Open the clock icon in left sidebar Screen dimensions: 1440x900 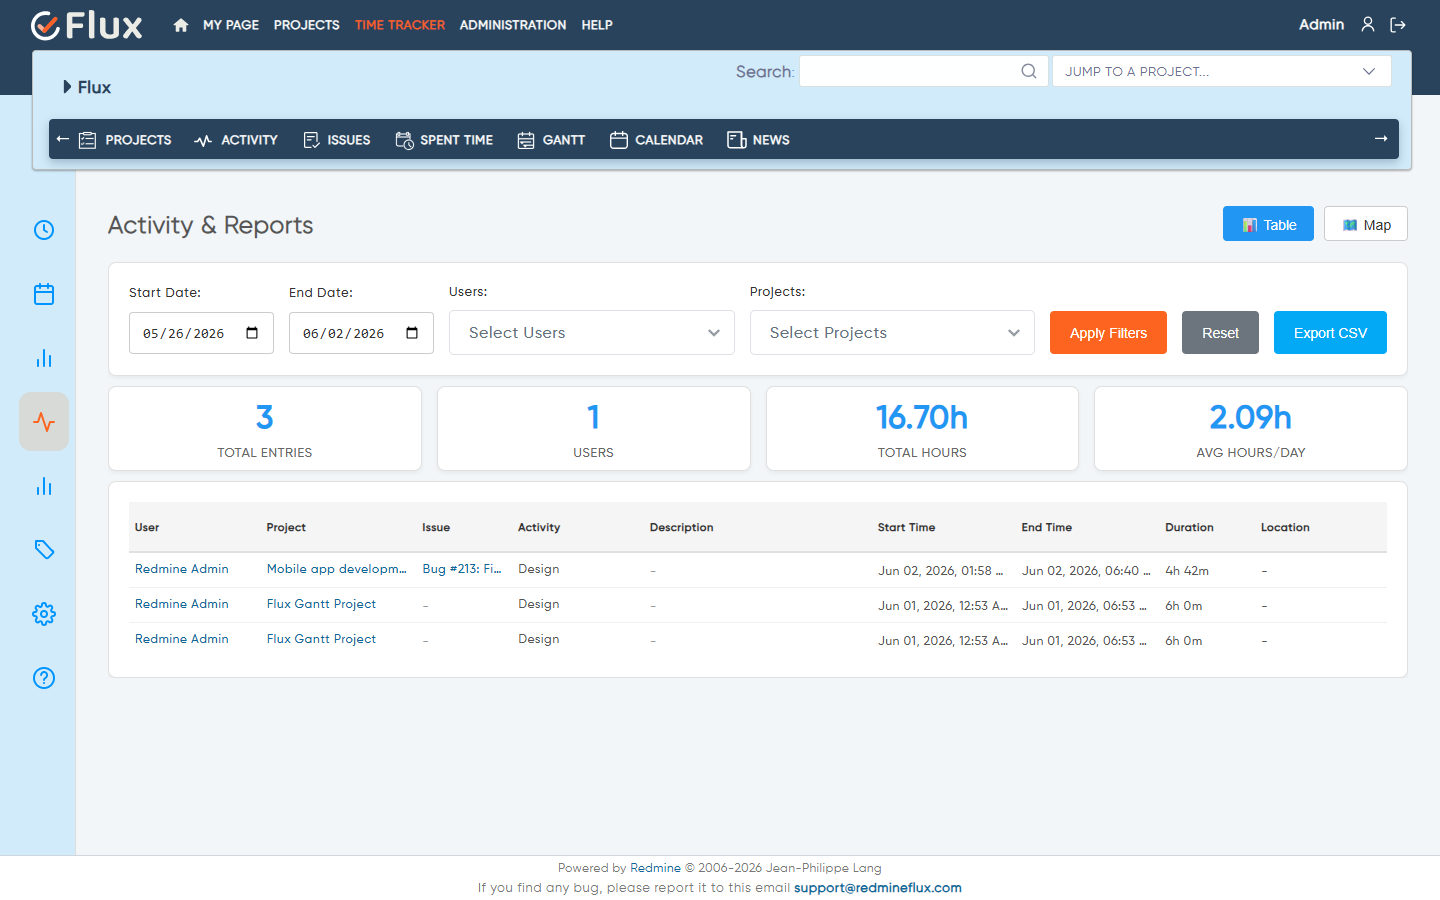click(44, 230)
